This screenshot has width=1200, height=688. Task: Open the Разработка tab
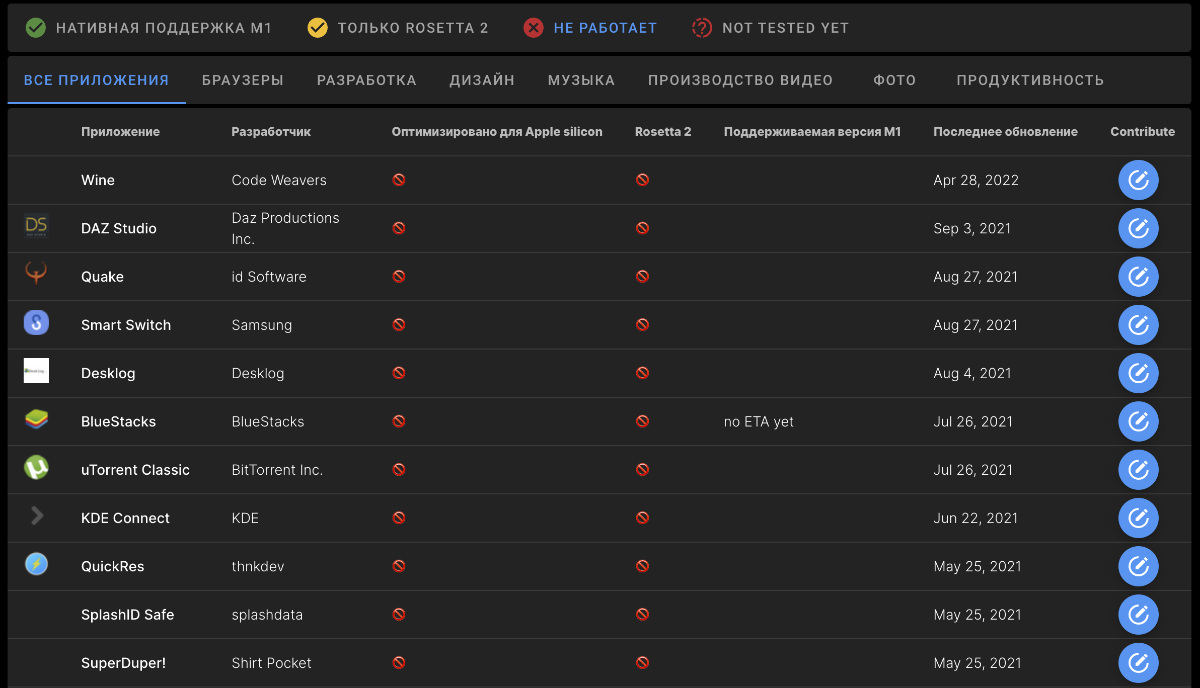[366, 80]
